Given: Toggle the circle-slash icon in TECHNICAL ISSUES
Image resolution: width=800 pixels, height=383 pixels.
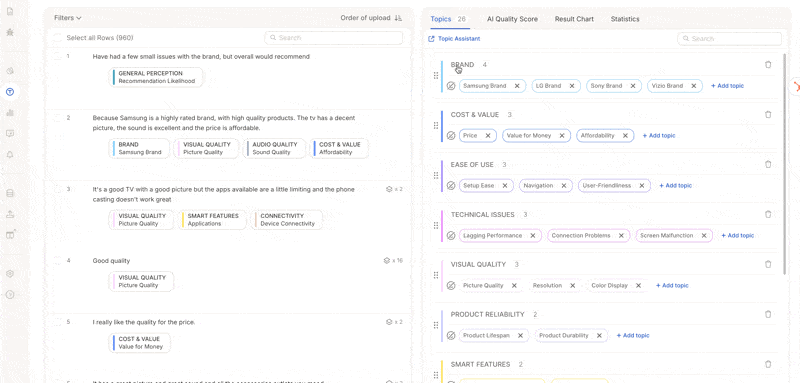Looking at the screenshot, I should click(451, 236).
